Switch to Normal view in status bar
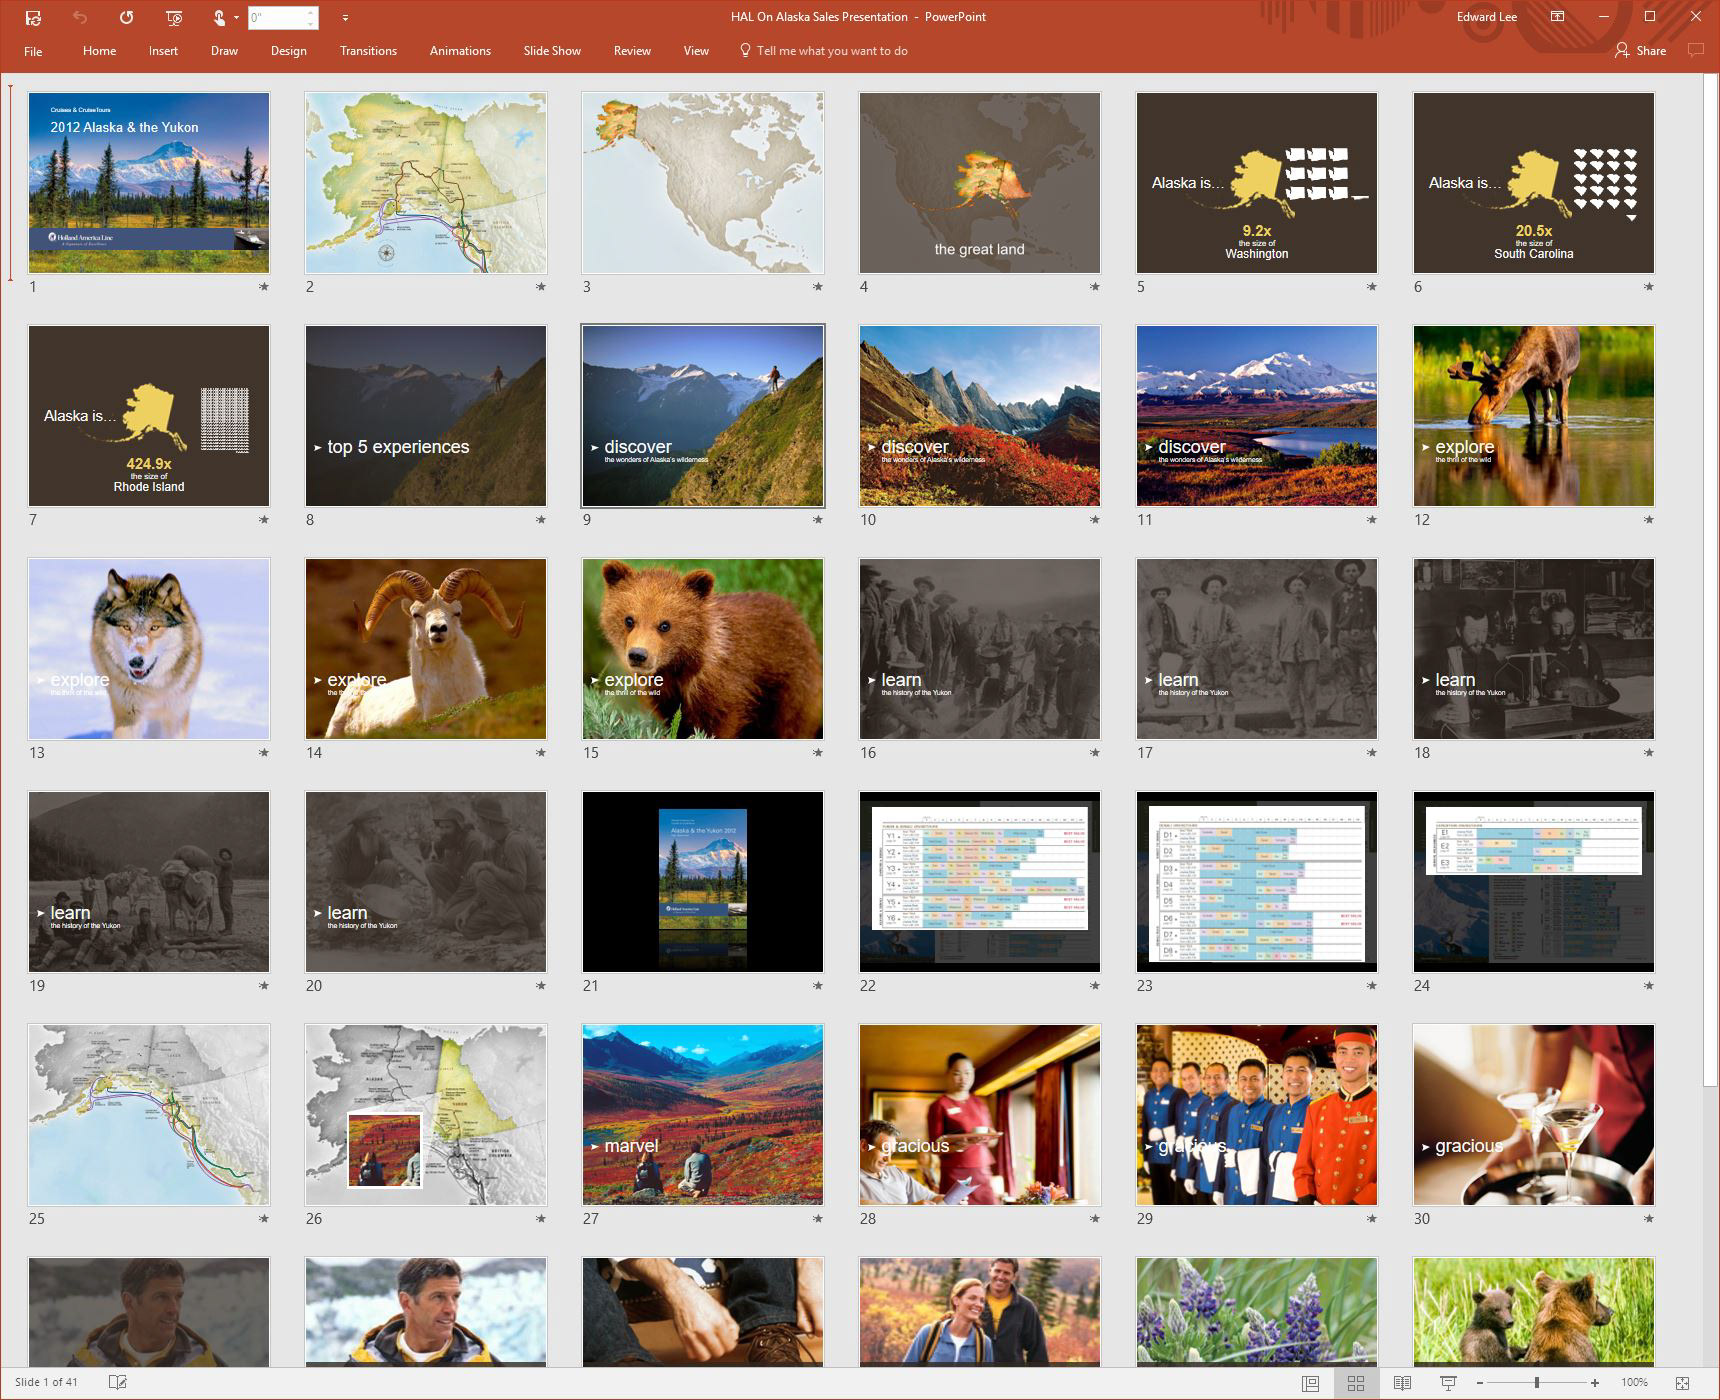The height and width of the screenshot is (1400, 1720). [1310, 1383]
